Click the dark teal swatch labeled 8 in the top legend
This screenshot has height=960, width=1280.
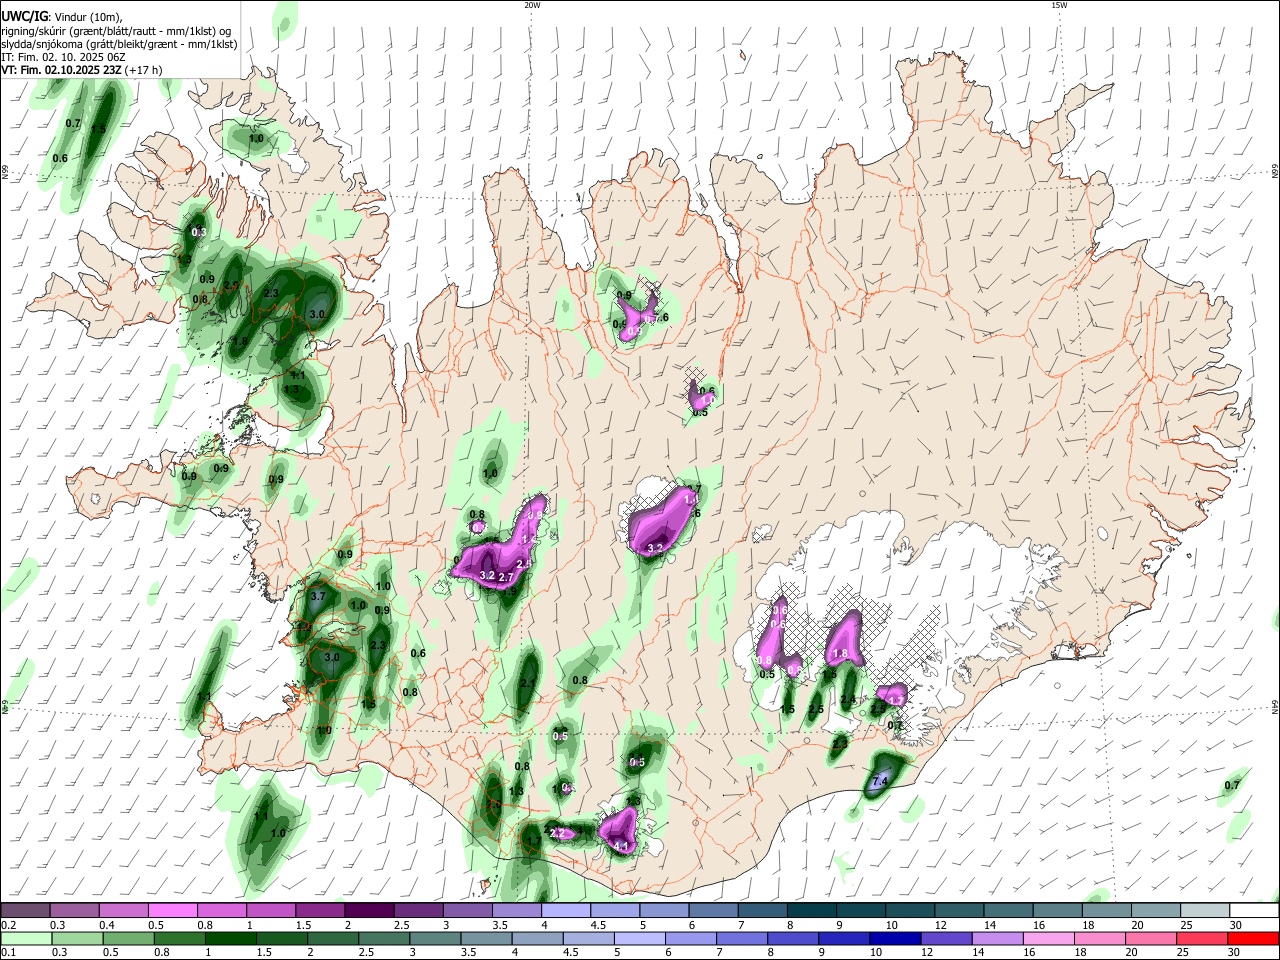click(x=812, y=910)
